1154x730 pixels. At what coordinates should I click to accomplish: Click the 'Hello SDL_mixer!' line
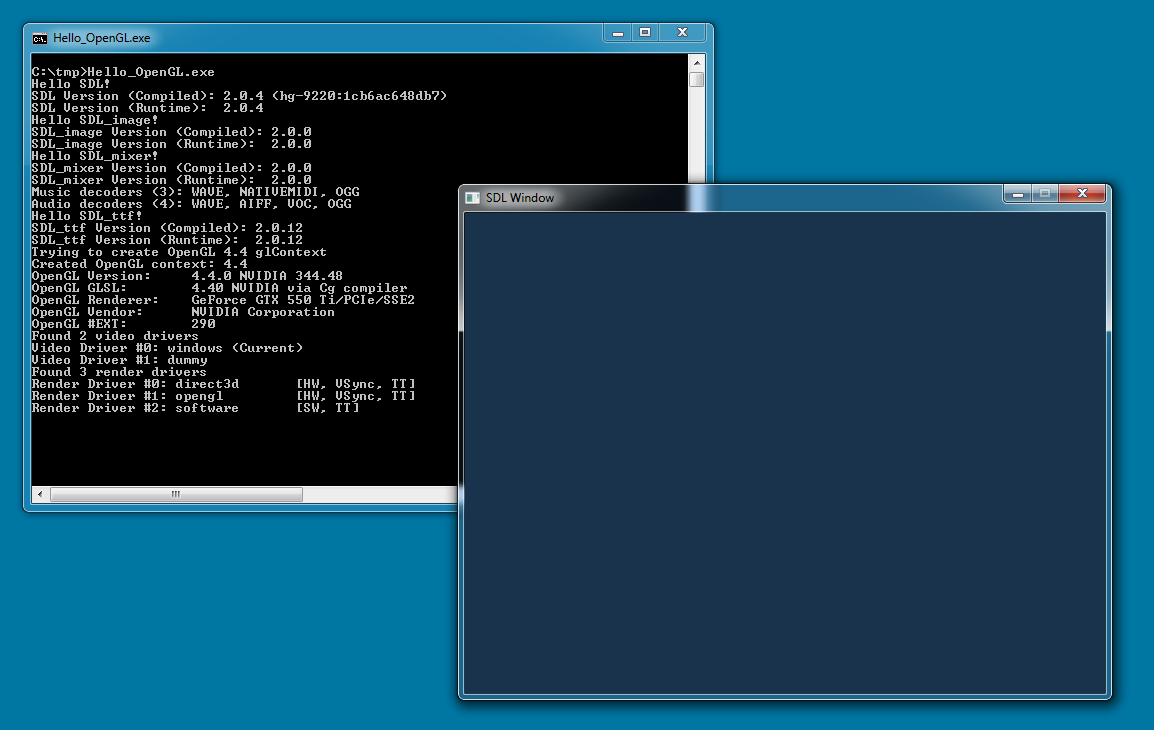click(x=95, y=156)
